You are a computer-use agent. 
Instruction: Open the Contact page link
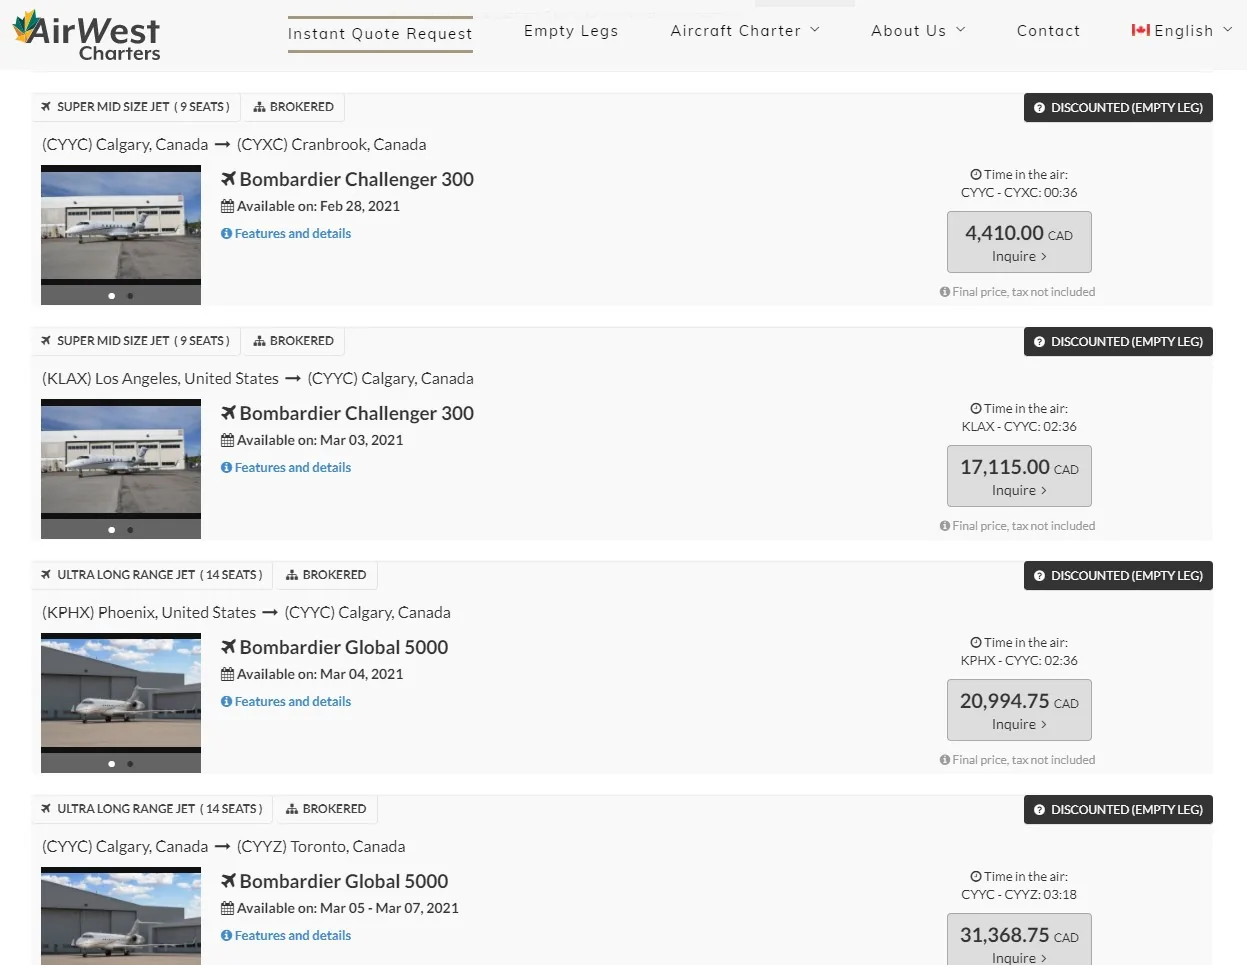pos(1048,31)
